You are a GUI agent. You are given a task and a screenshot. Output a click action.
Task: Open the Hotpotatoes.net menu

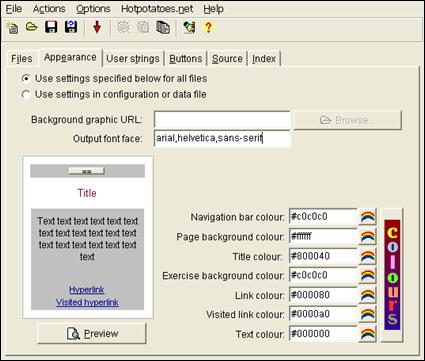(x=157, y=9)
